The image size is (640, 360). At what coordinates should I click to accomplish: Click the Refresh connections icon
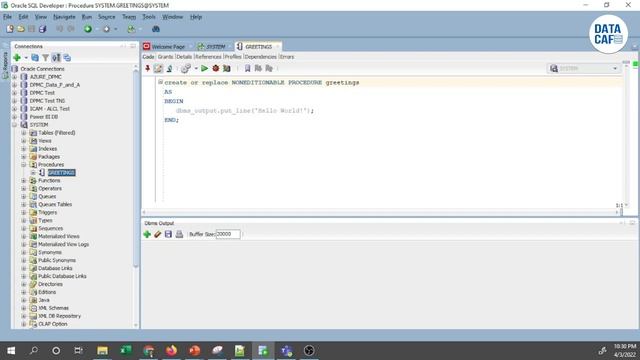click(35, 58)
